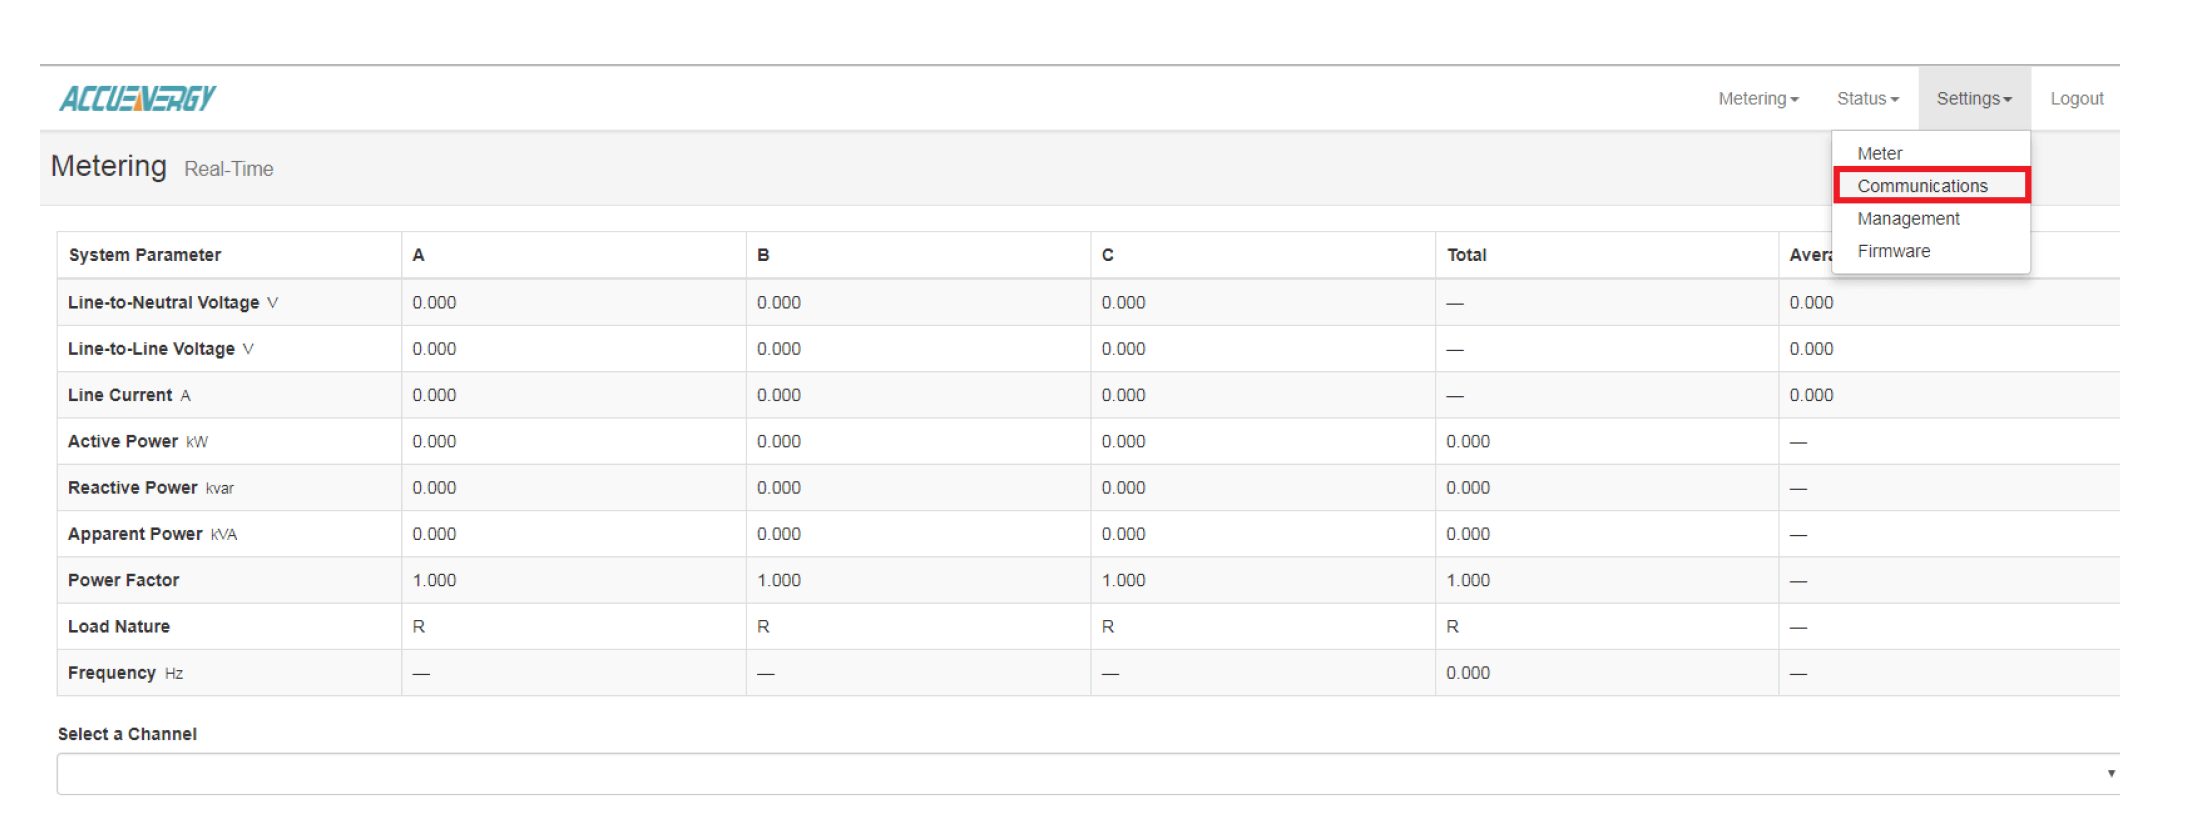
Task: Select the Frequency row label
Action: 112,673
